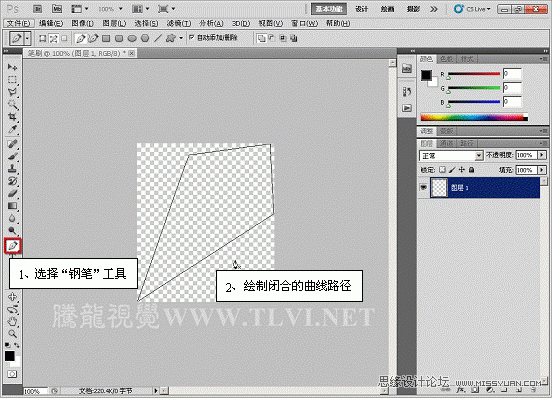Select the Brush tool
The image size is (552, 398).
(12, 156)
